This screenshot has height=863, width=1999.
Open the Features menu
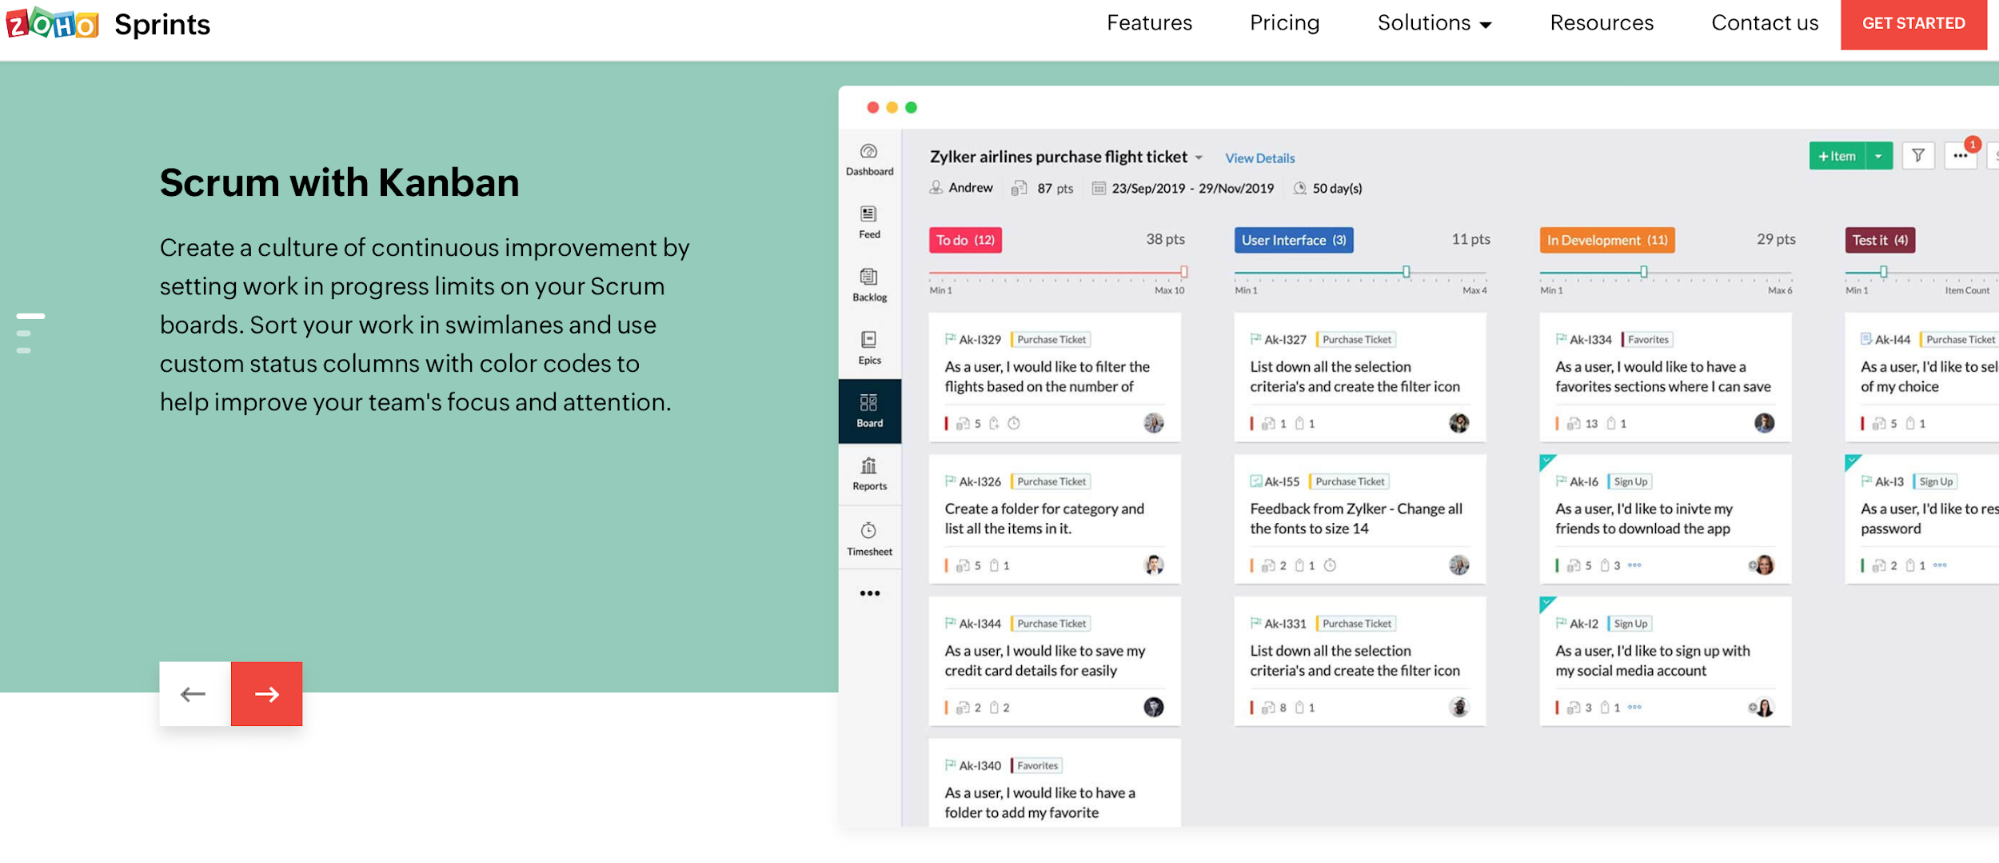coord(1149,23)
